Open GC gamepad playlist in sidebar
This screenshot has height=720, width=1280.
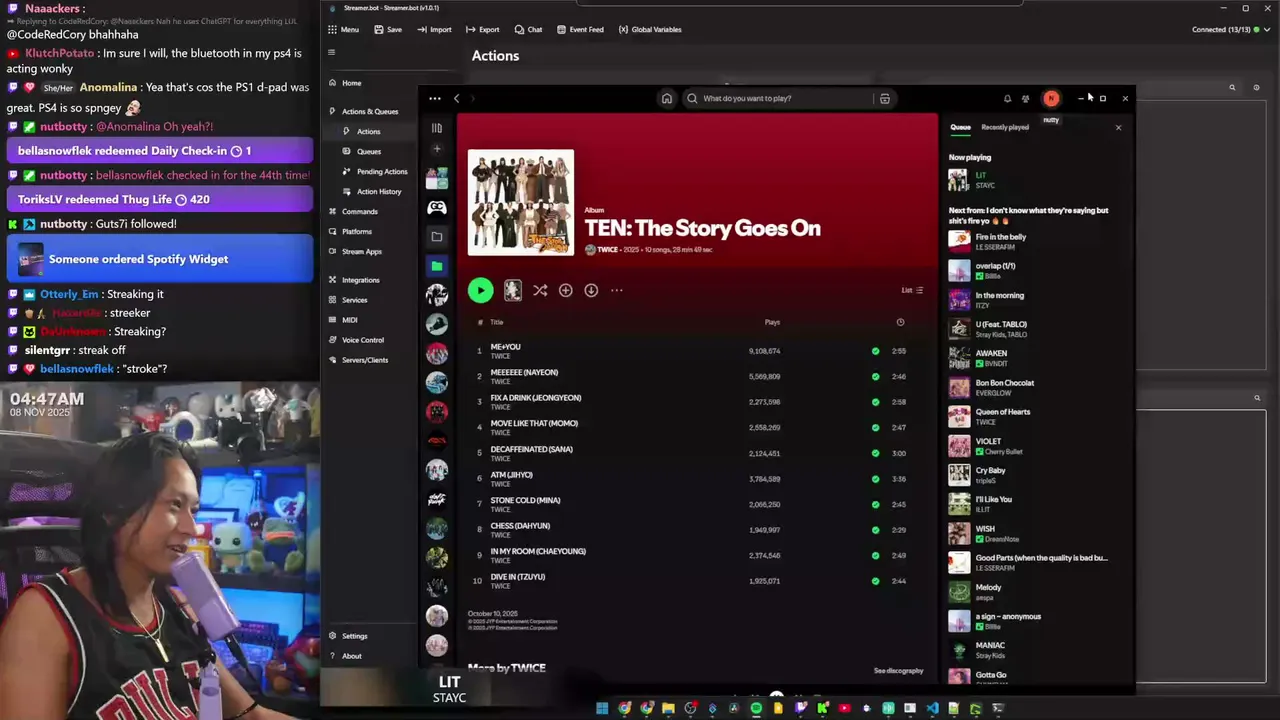click(437, 208)
